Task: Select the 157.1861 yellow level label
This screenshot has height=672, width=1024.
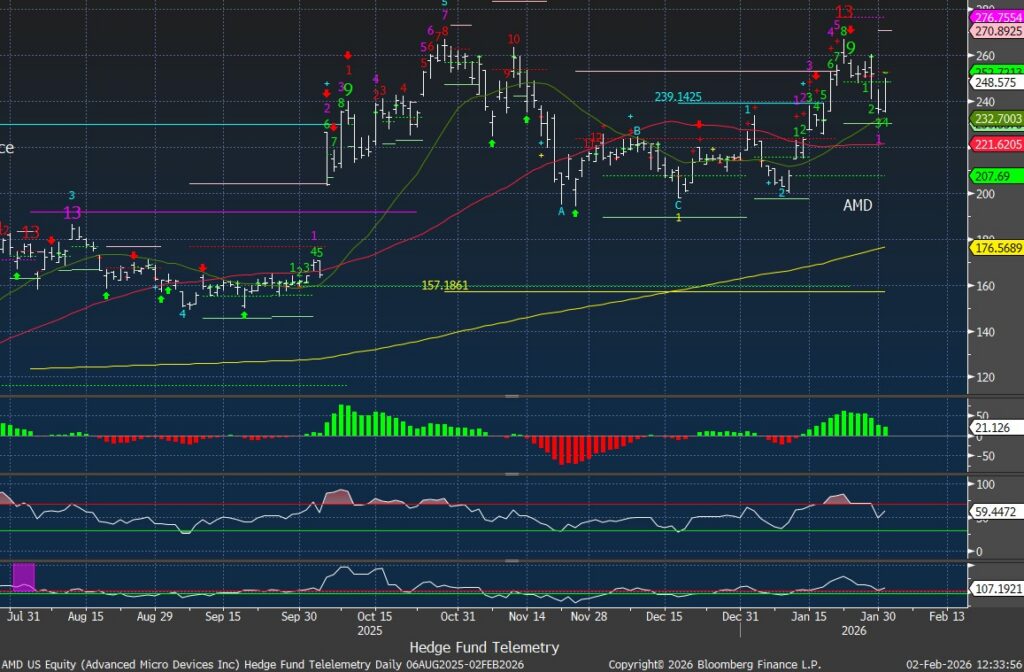Action: click(x=445, y=286)
